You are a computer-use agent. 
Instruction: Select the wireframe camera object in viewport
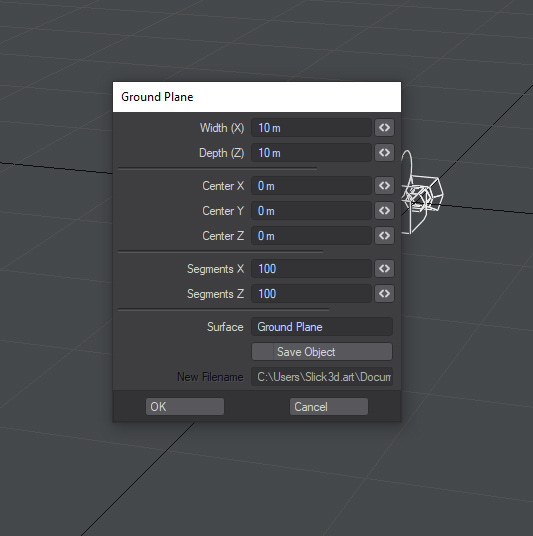click(423, 195)
